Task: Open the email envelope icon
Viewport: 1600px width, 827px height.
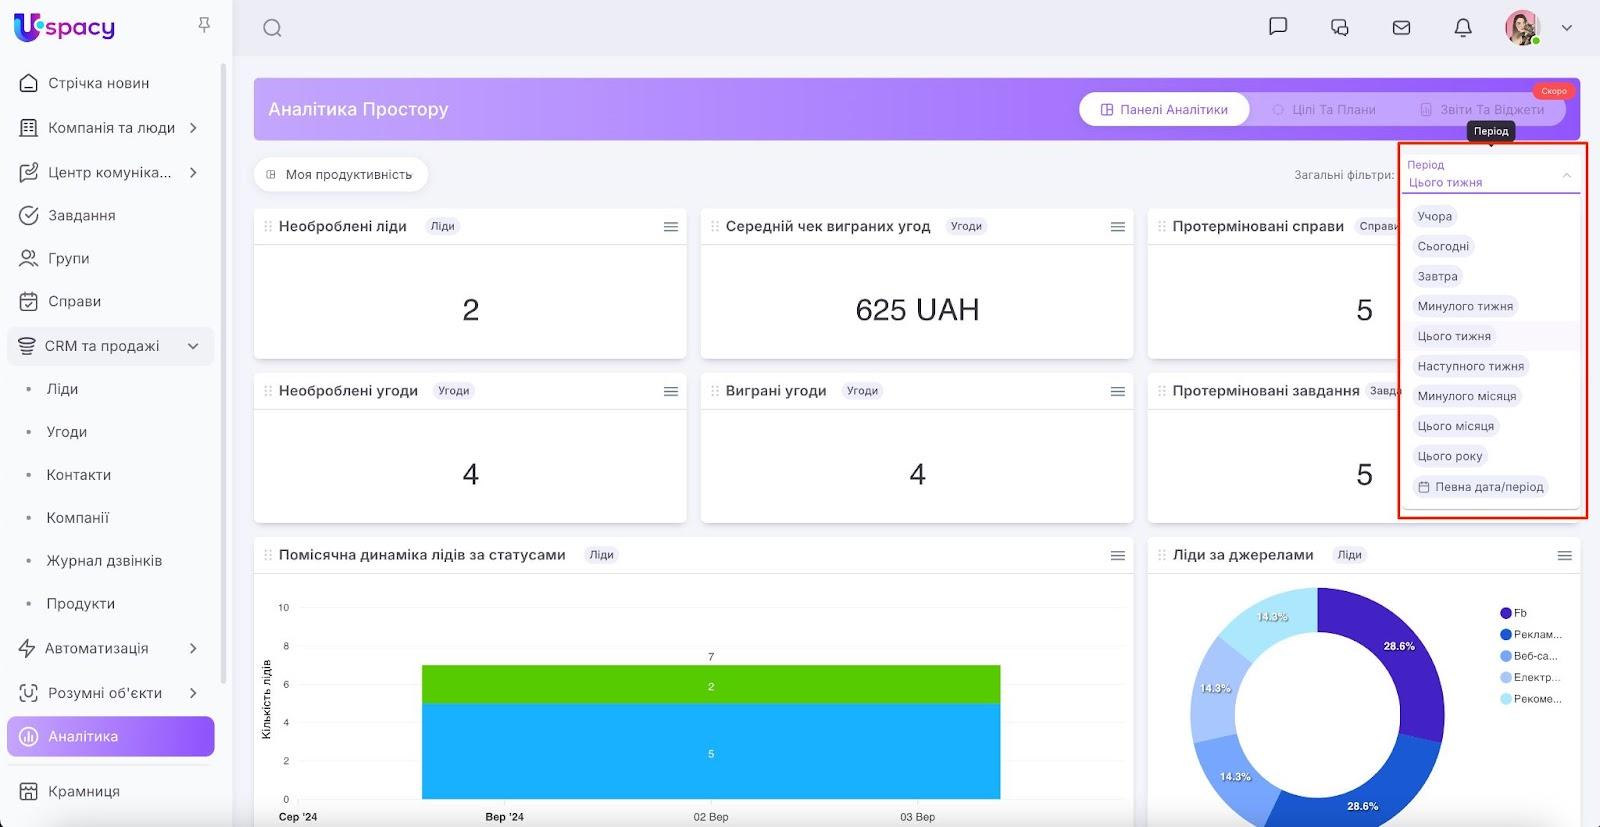Action: click(1402, 28)
